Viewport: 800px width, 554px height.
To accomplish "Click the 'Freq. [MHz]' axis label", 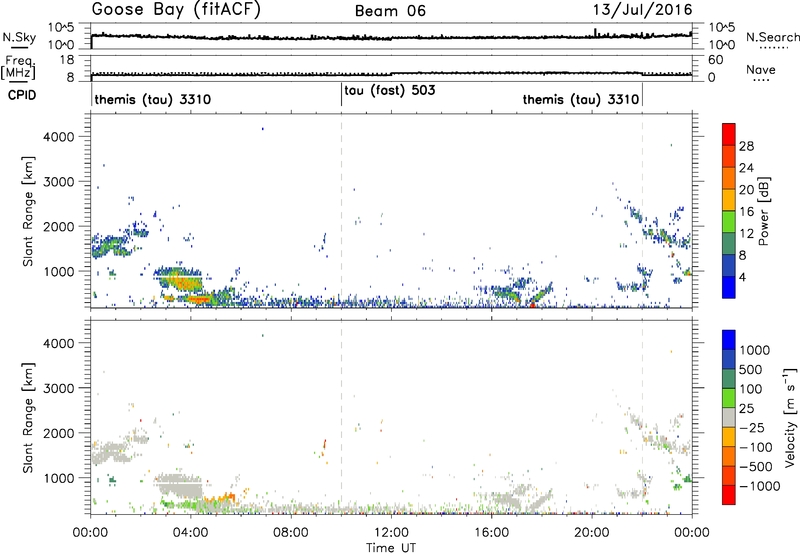I will pos(18,68).
